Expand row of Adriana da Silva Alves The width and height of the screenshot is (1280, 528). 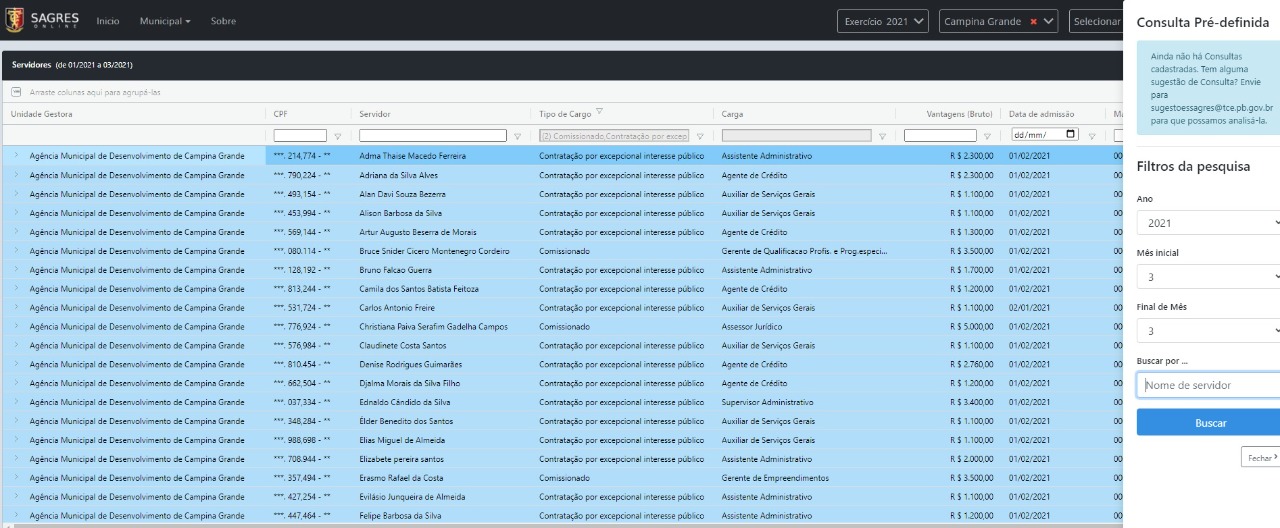coord(16,175)
